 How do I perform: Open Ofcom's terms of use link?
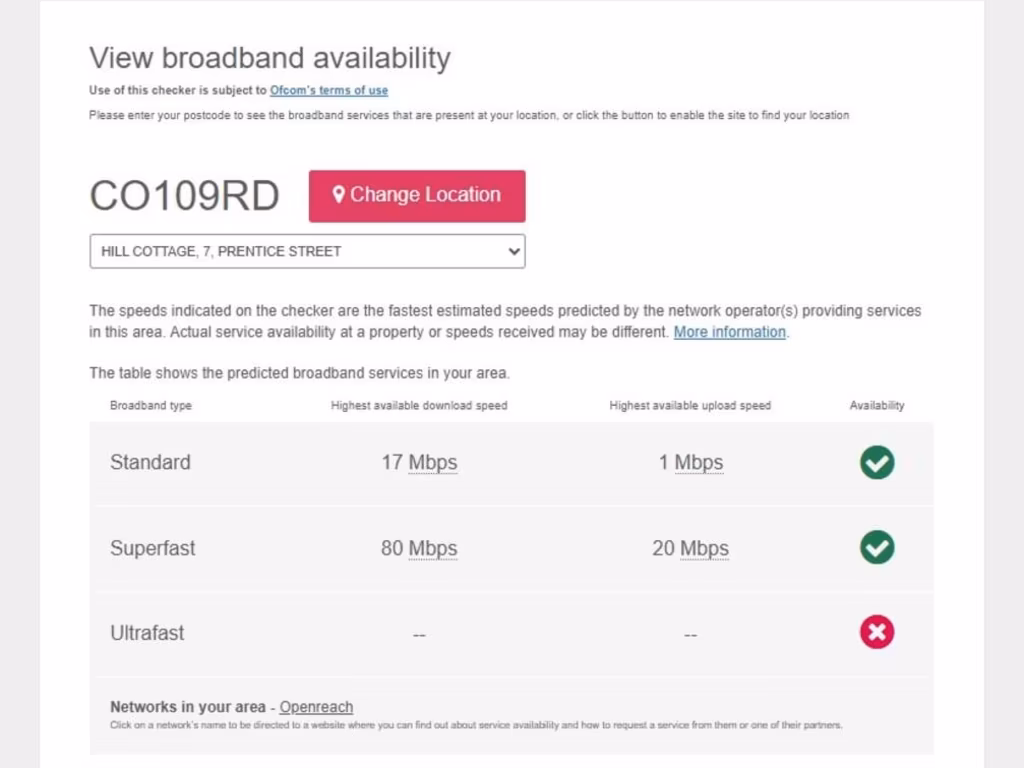tap(329, 91)
